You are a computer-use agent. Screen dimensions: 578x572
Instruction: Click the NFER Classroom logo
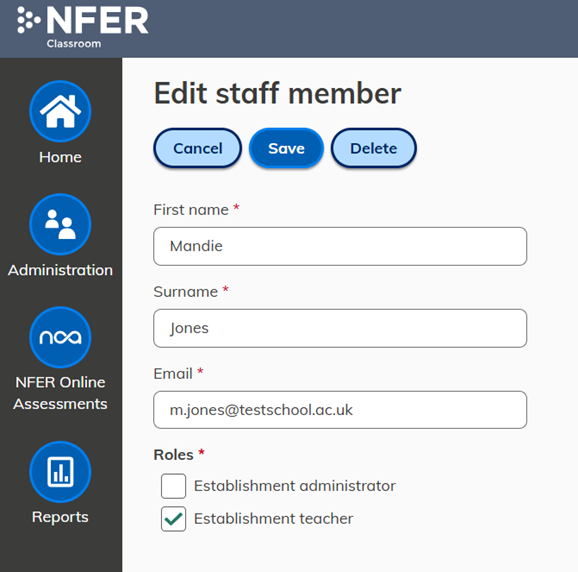[x=83, y=27]
